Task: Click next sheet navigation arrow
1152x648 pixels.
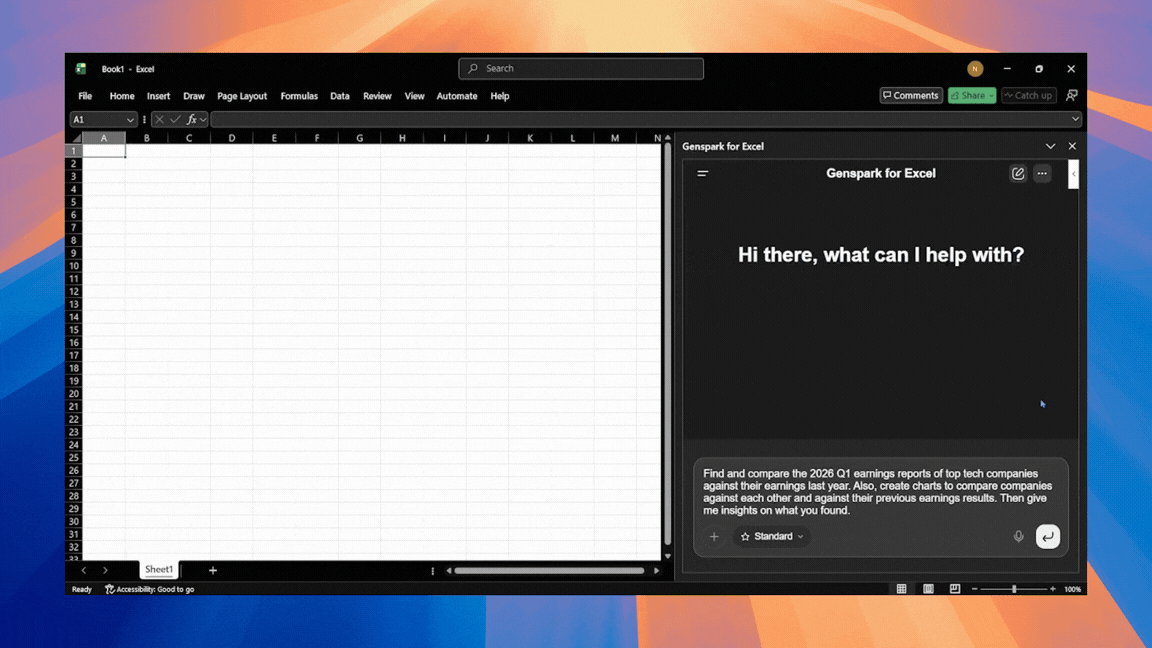Action: 105,570
